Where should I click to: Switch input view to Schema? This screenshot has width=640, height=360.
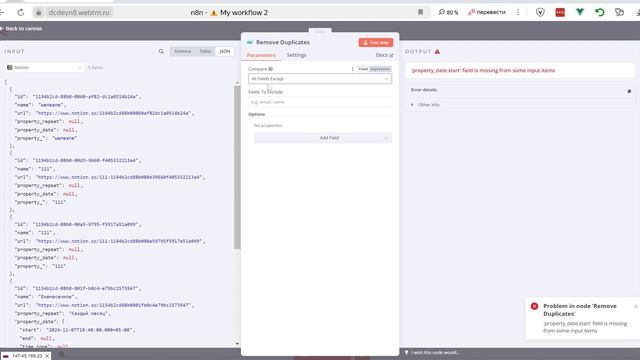182,51
